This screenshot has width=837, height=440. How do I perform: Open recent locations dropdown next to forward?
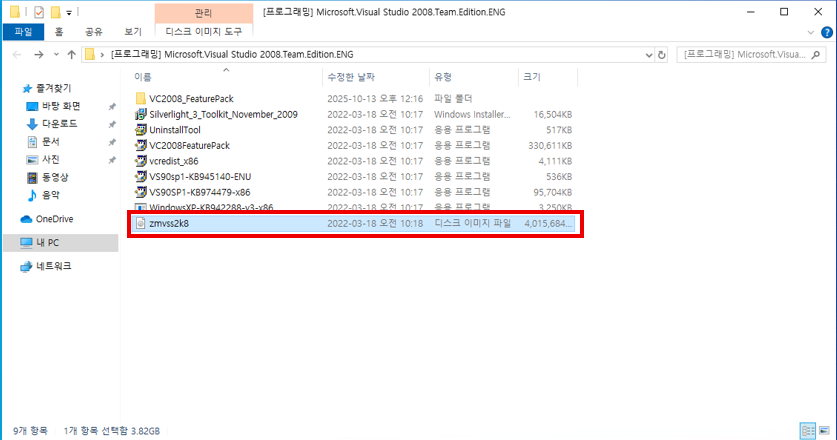54,54
